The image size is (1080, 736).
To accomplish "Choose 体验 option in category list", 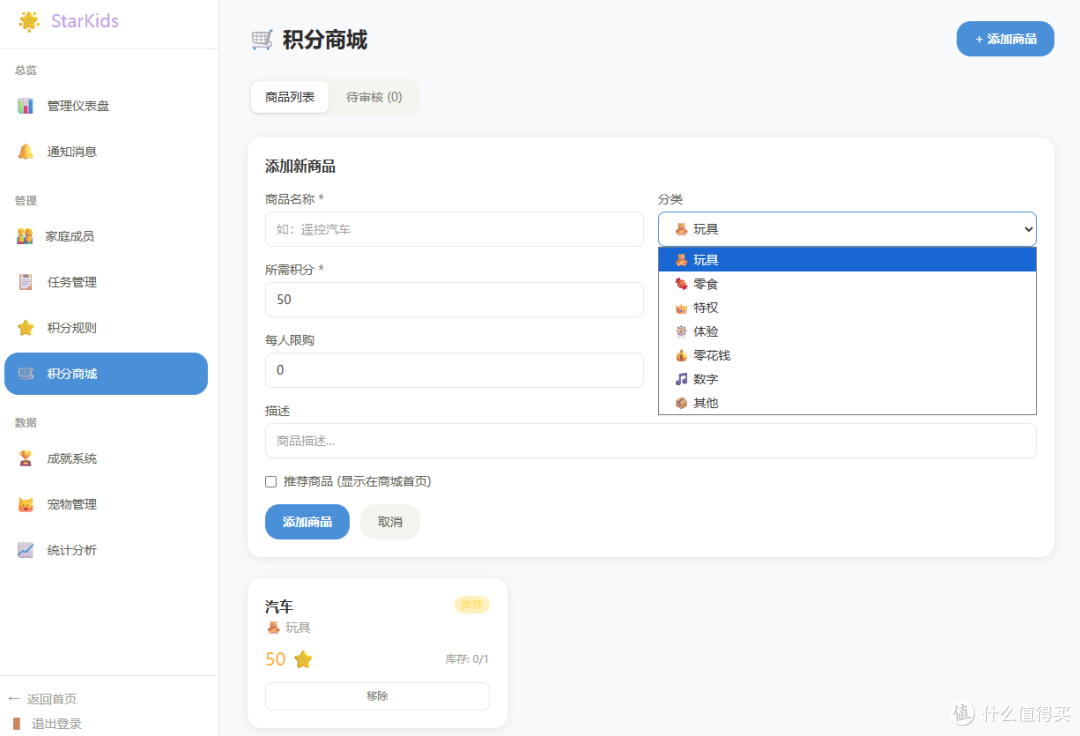I will pos(847,331).
